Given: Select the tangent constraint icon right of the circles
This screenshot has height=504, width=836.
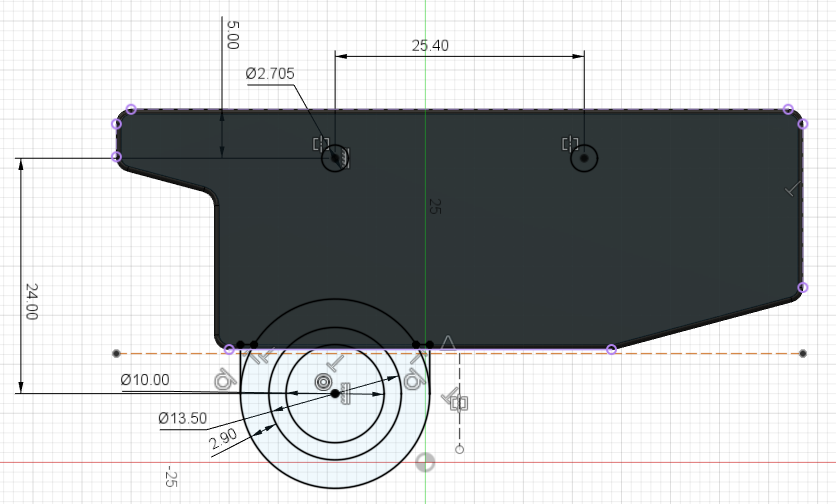Looking at the screenshot, I should click(x=413, y=380).
